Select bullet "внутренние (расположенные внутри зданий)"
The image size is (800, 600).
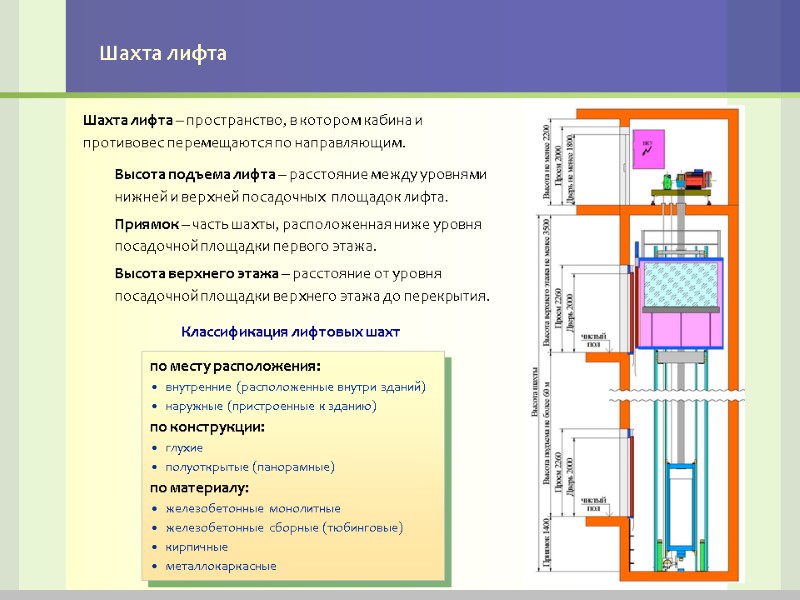295,387
